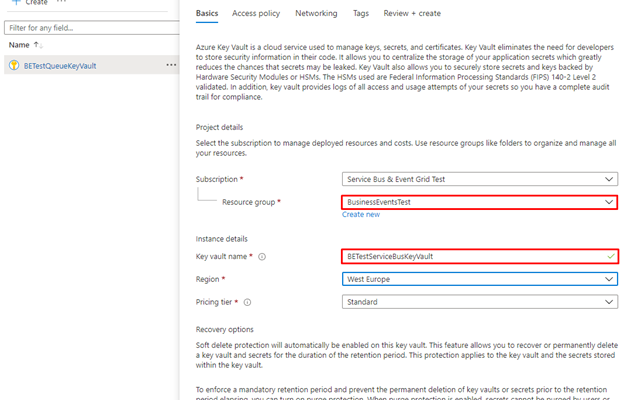Click the Name column sort arrow
Image resolution: width=624 pixels, height=400 pixels.
[x=38, y=45]
